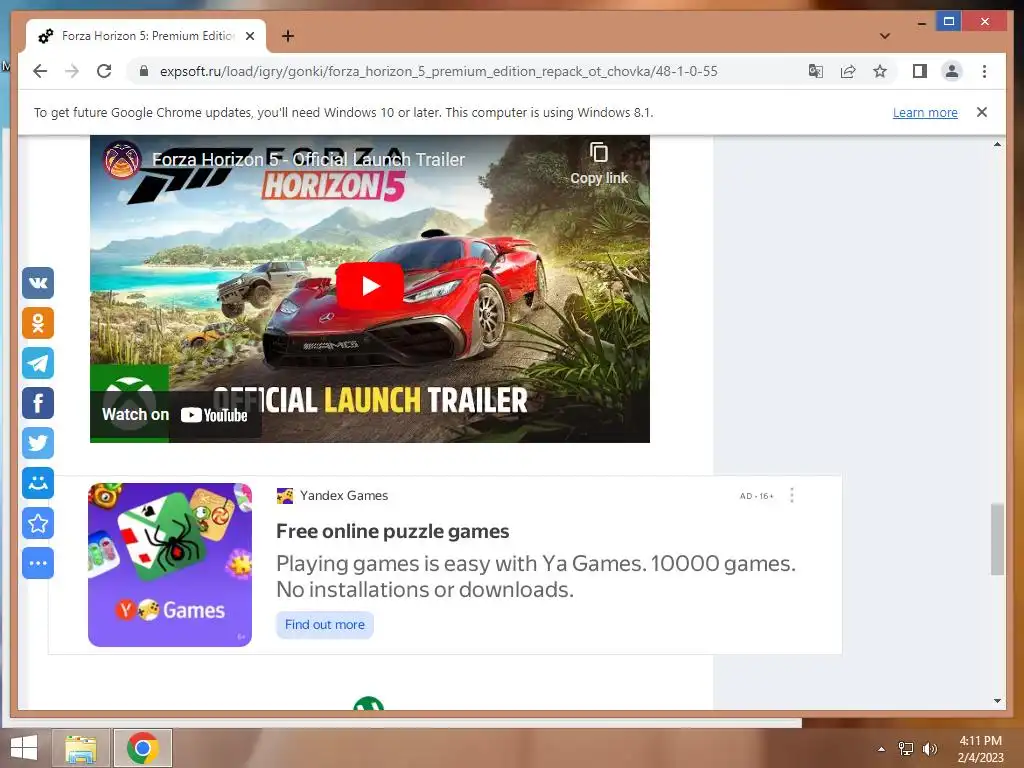Viewport: 1024px width, 768px height.
Task: Show hidden system tray icons
Action: pyautogui.click(x=882, y=748)
